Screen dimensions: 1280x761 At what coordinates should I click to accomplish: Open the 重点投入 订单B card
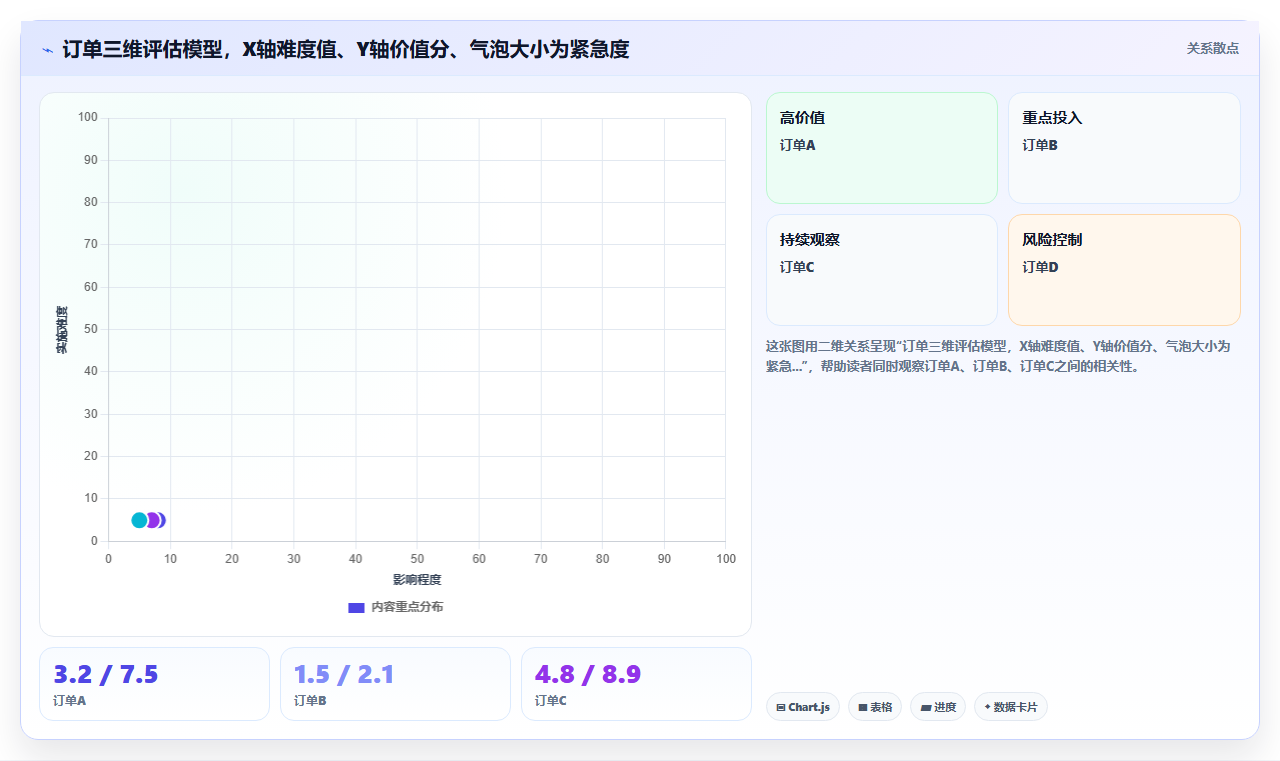[1124, 148]
